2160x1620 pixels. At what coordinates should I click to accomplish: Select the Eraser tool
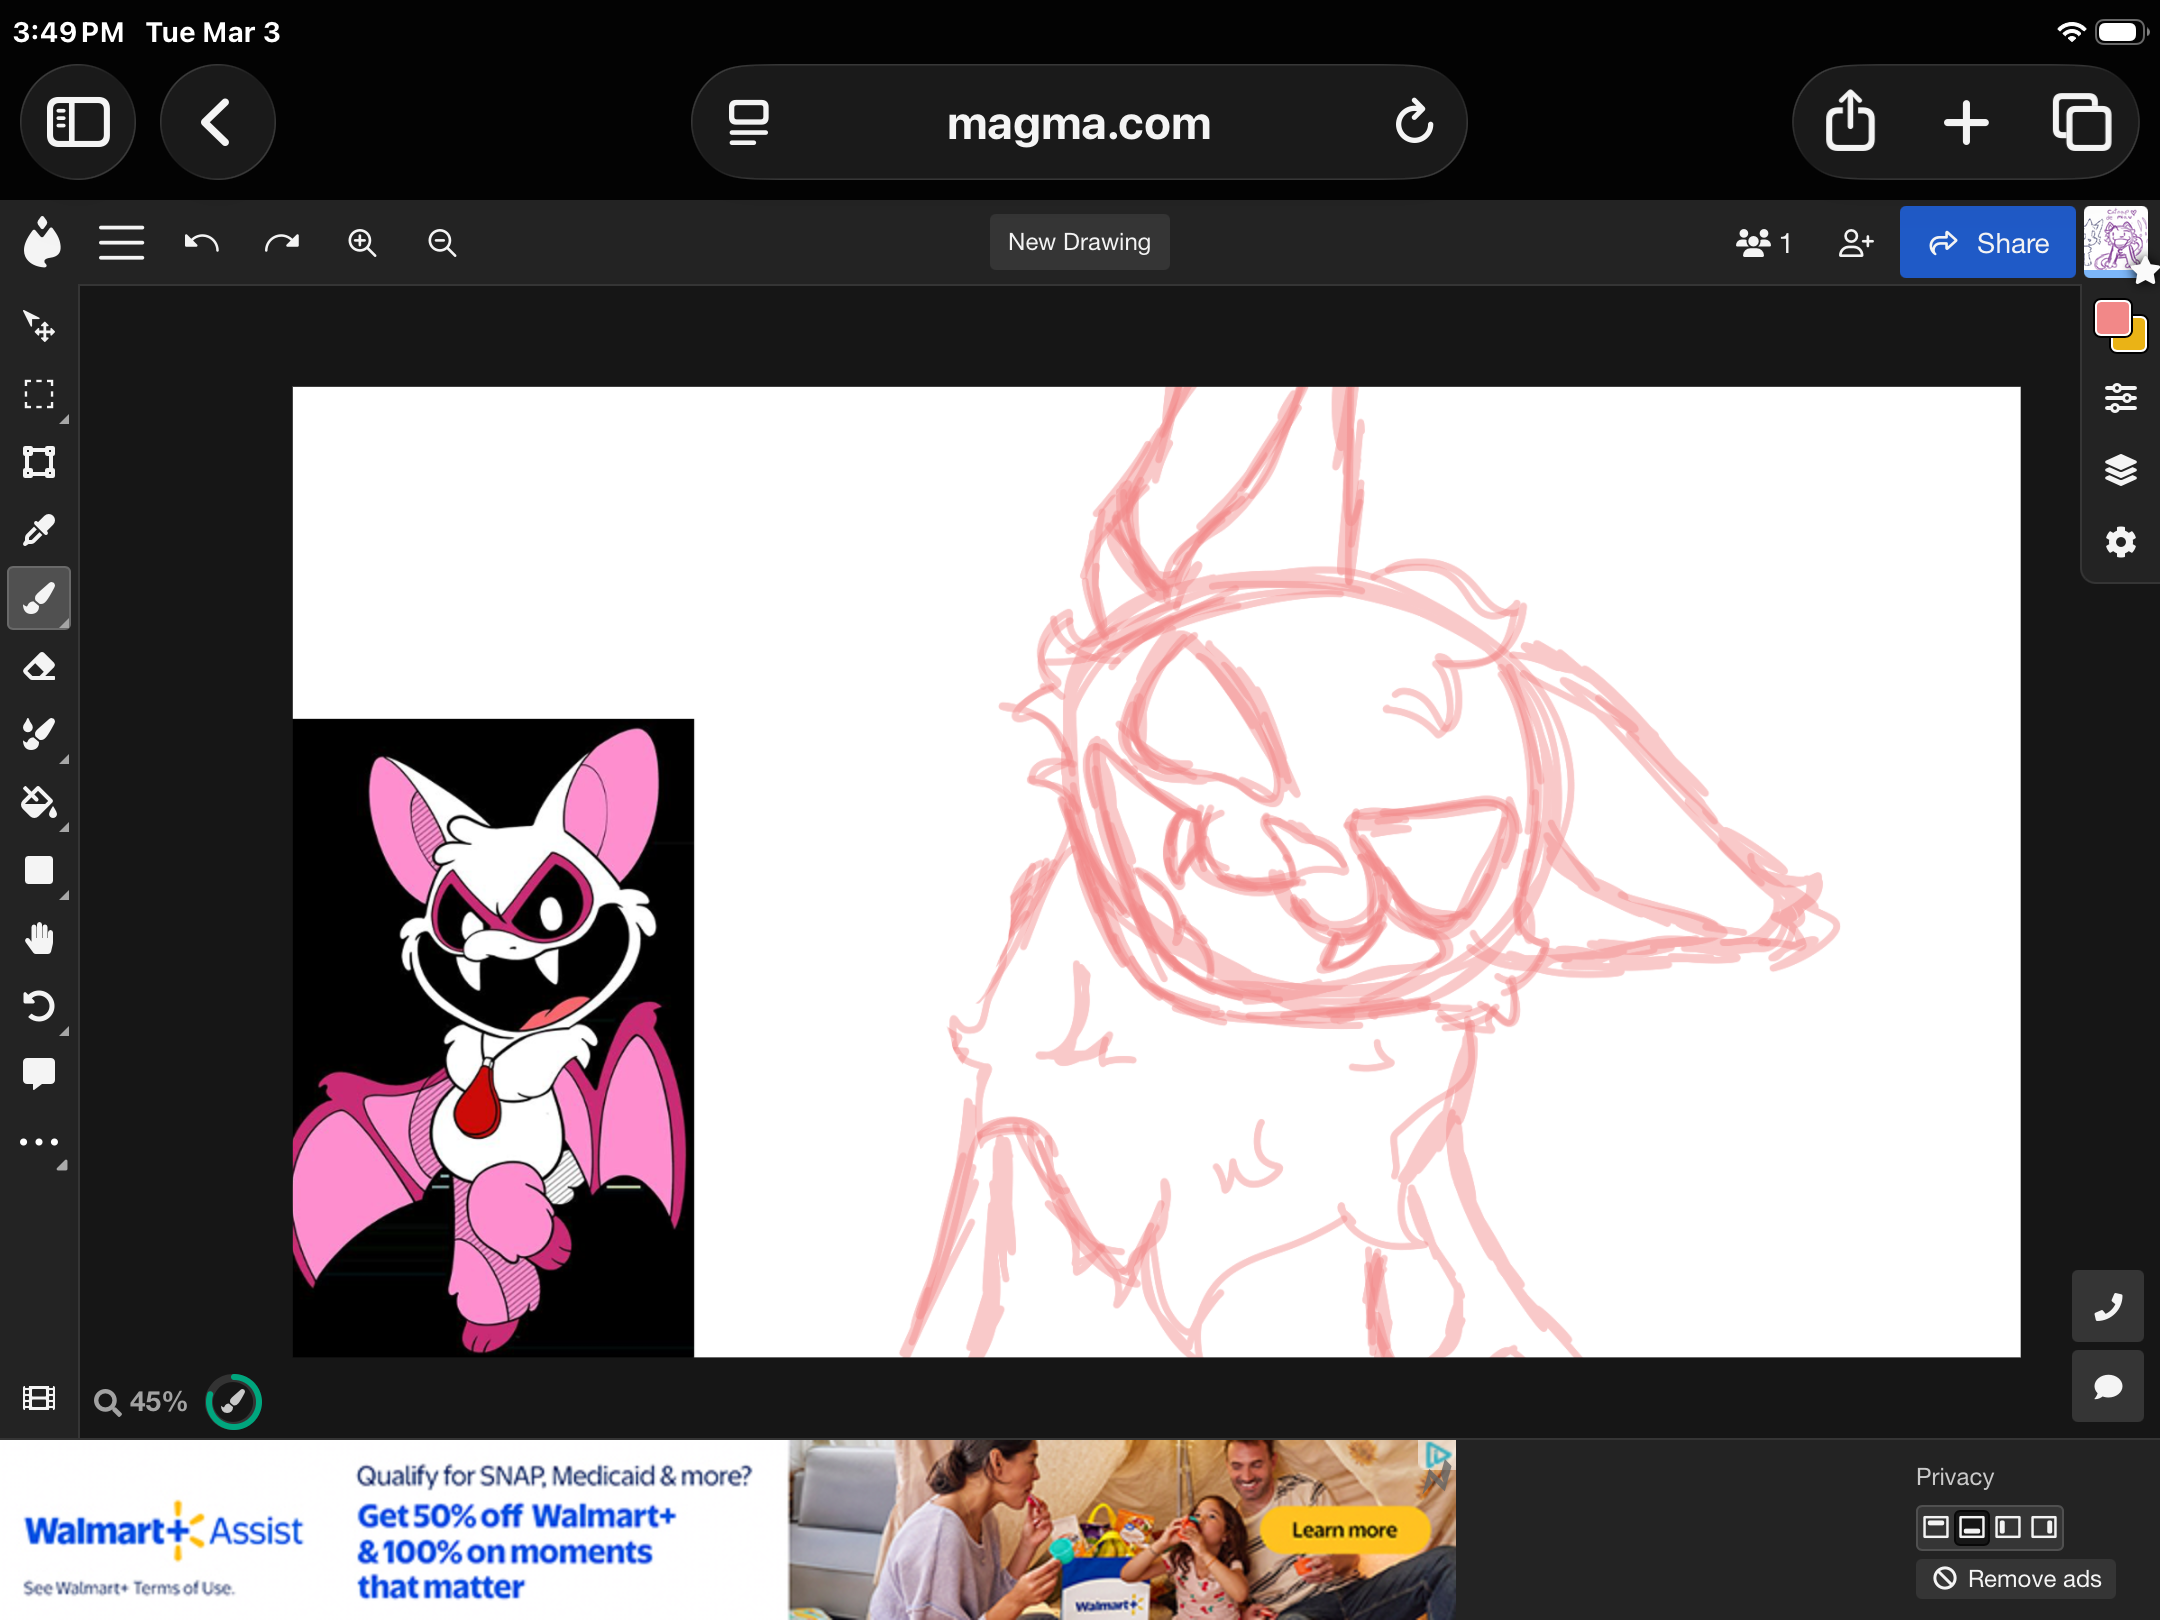[40, 666]
